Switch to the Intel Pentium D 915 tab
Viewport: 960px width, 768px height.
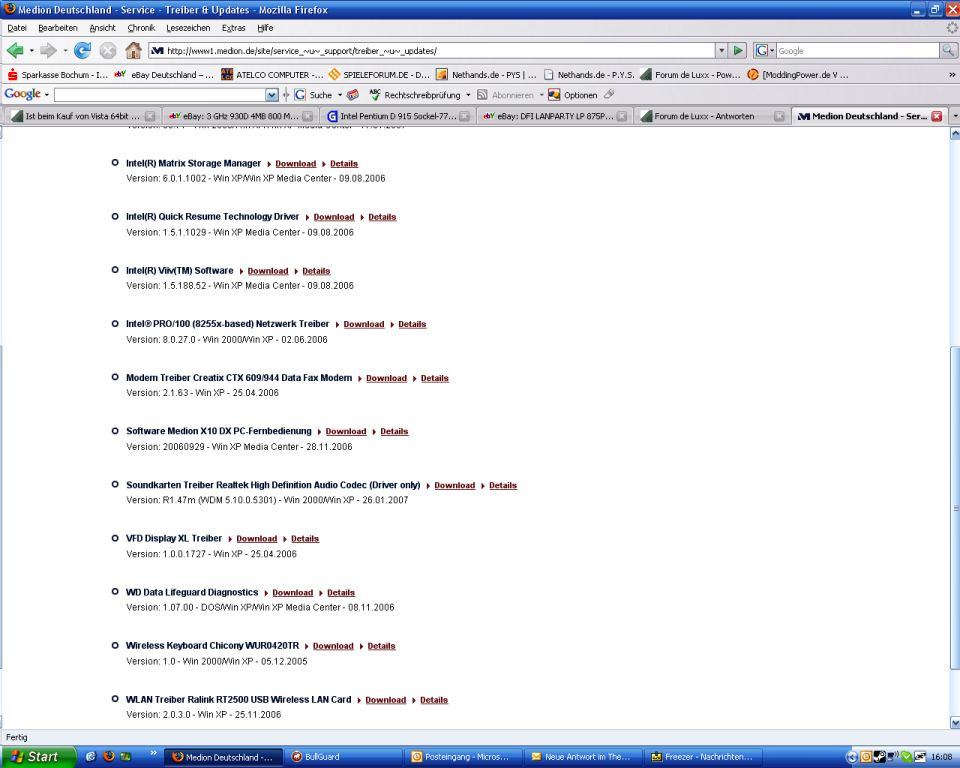coord(397,116)
